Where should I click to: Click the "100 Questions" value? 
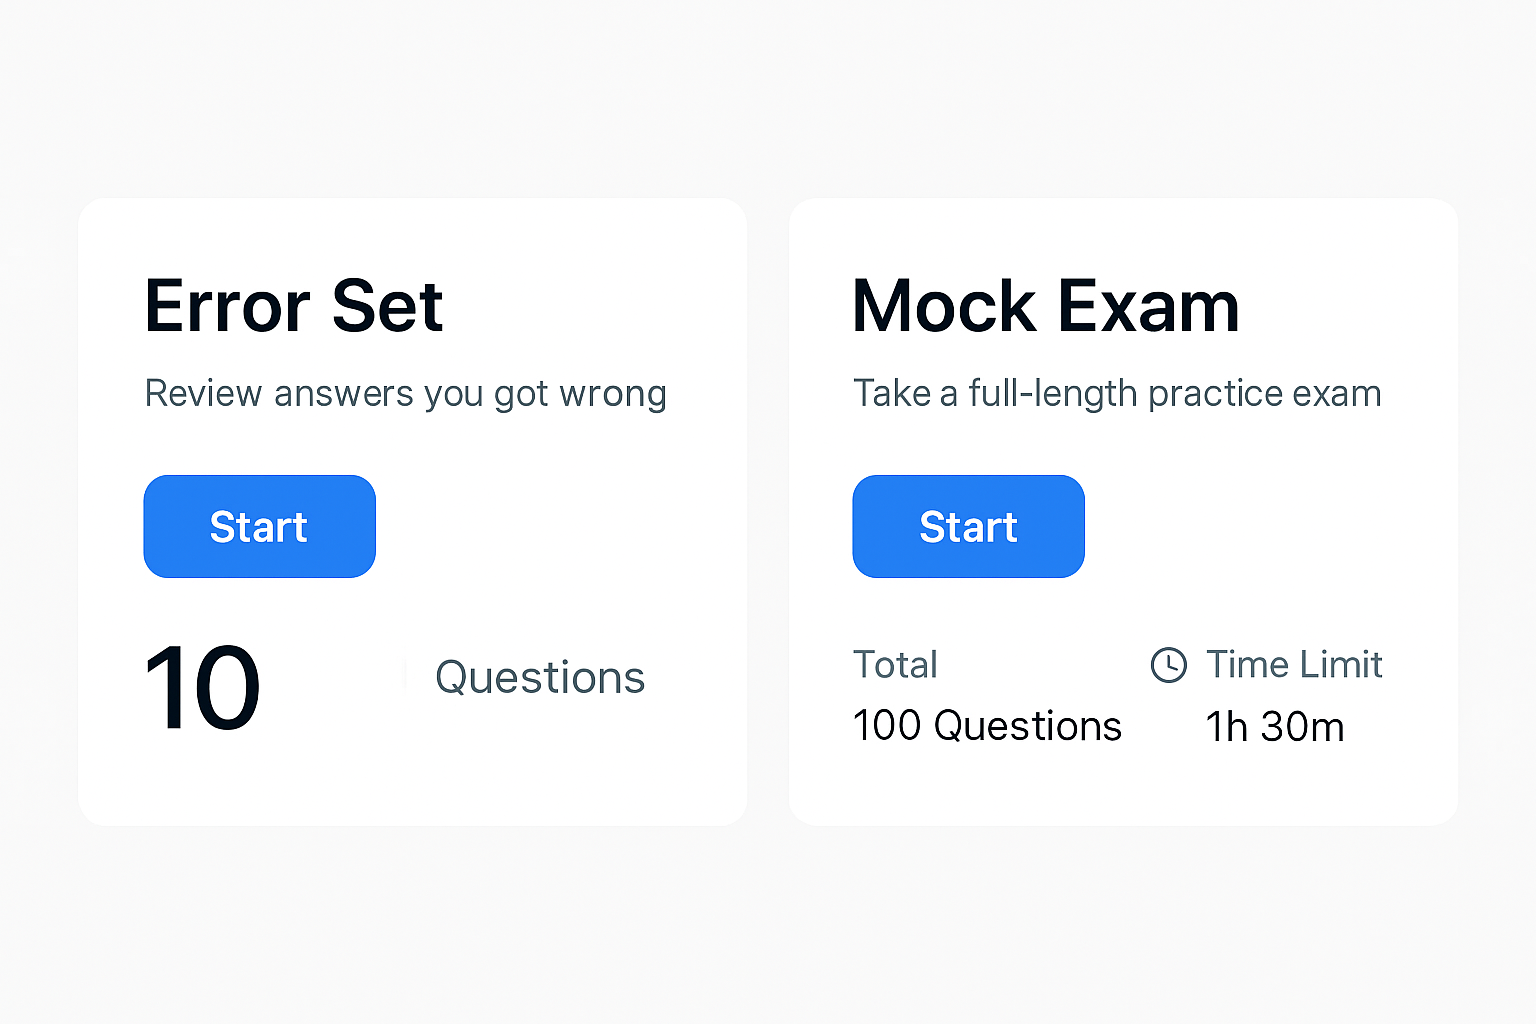(x=987, y=726)
